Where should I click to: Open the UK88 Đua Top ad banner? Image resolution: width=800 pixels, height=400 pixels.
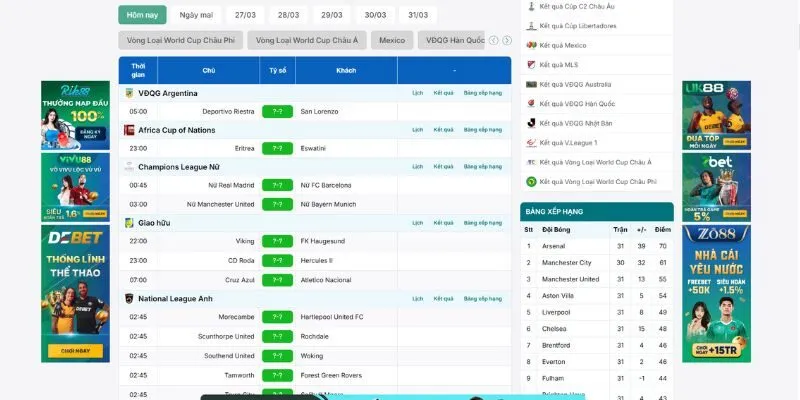[x=716, y=115]
